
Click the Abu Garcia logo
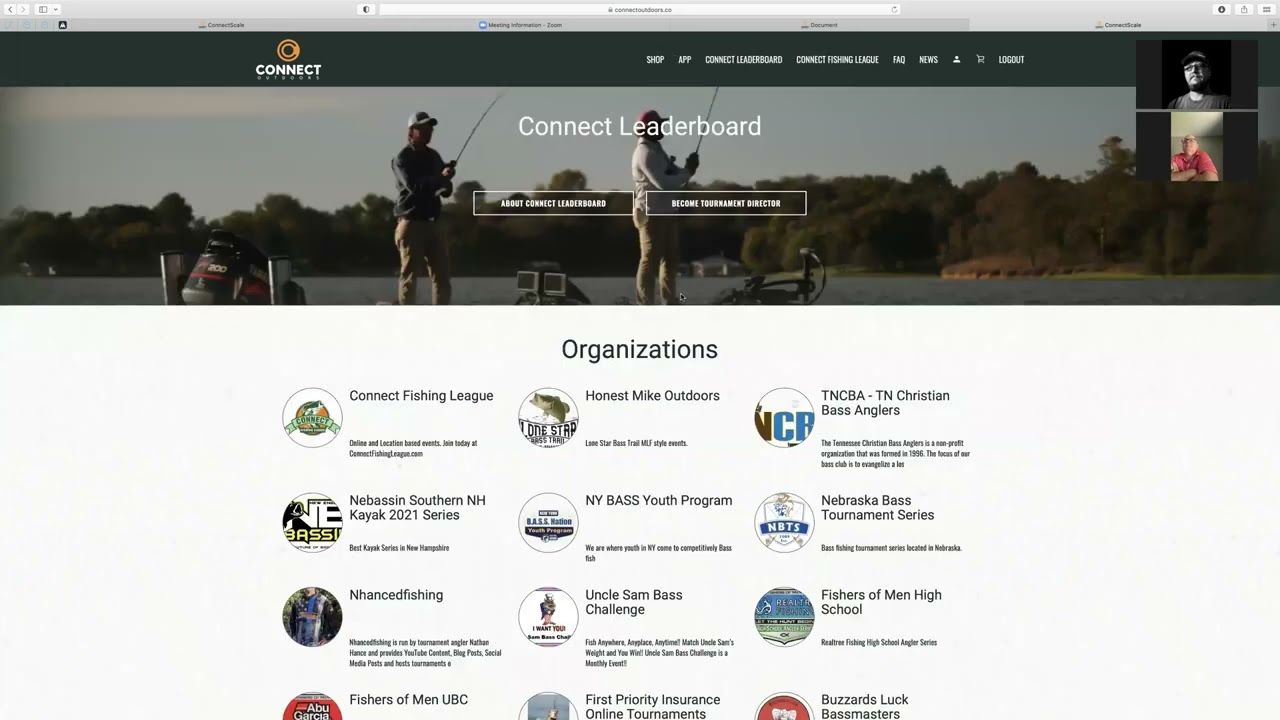pyautogui.click(x=312, y=706)
